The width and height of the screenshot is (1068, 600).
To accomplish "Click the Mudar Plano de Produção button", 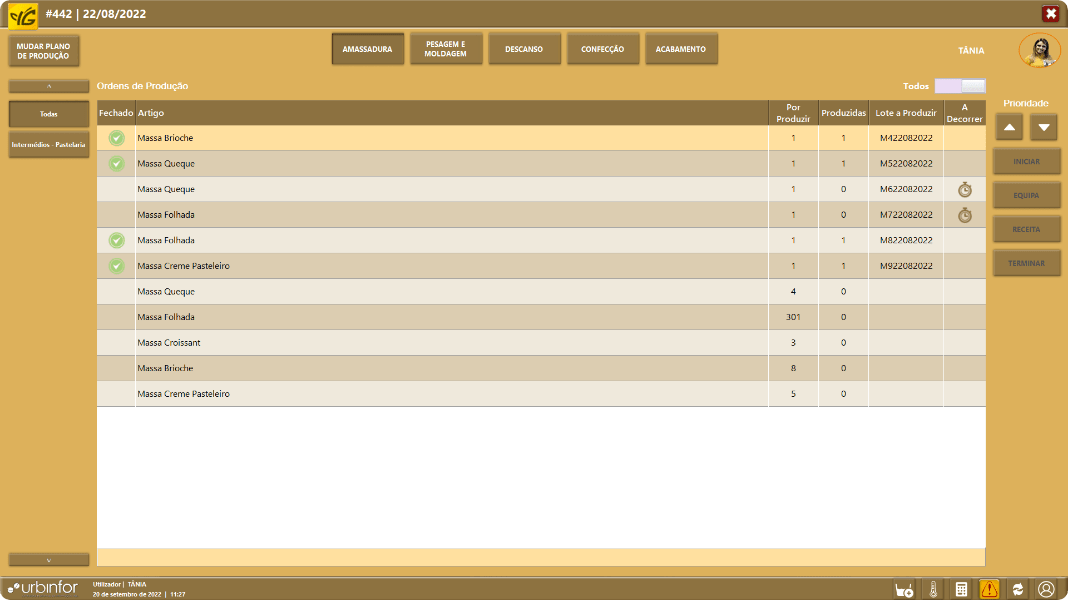I will pyautogui.click(x=43, y=51).
